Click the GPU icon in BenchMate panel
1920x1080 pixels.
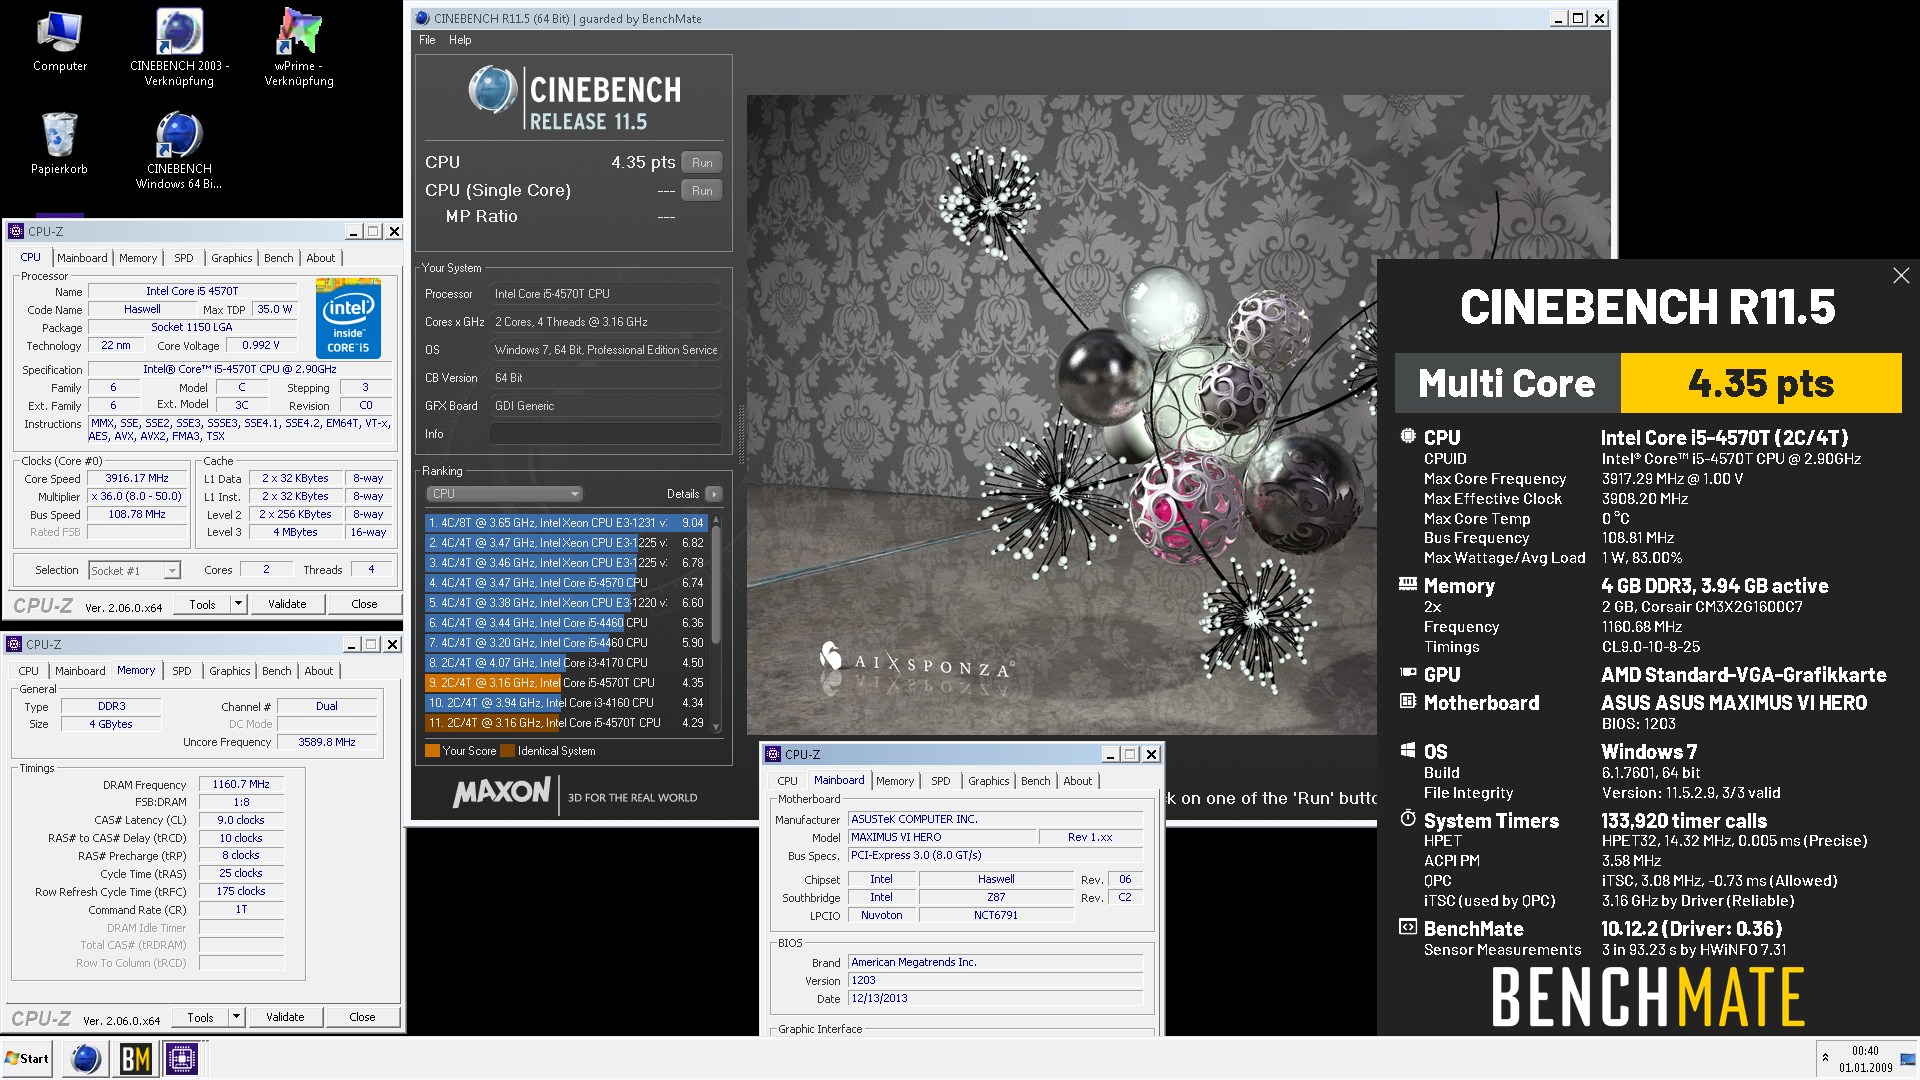point(1408,673)
